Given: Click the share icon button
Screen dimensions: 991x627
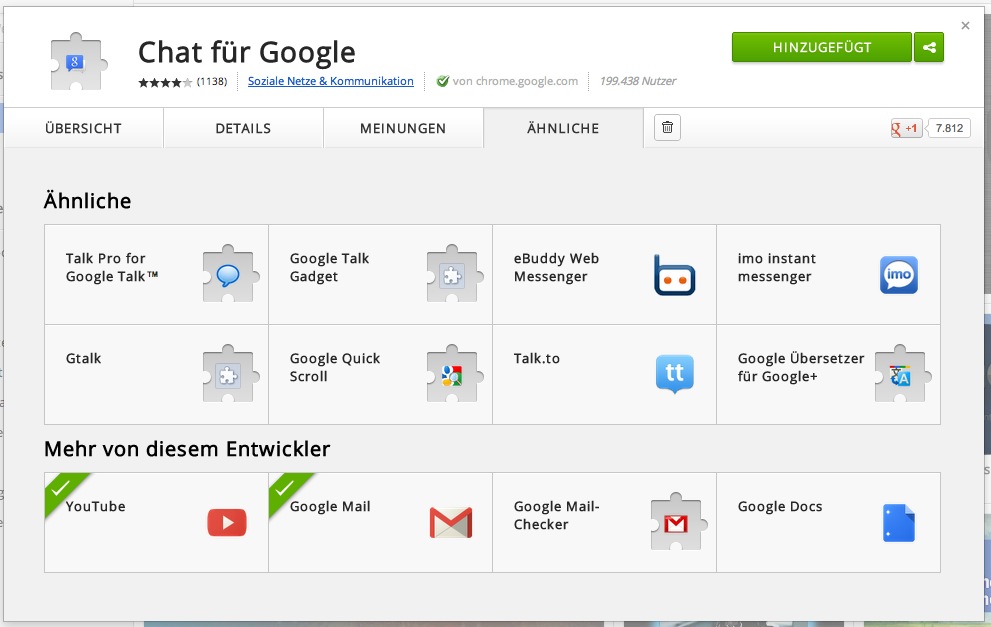Looking at the screenshot, I should (928, 47).
